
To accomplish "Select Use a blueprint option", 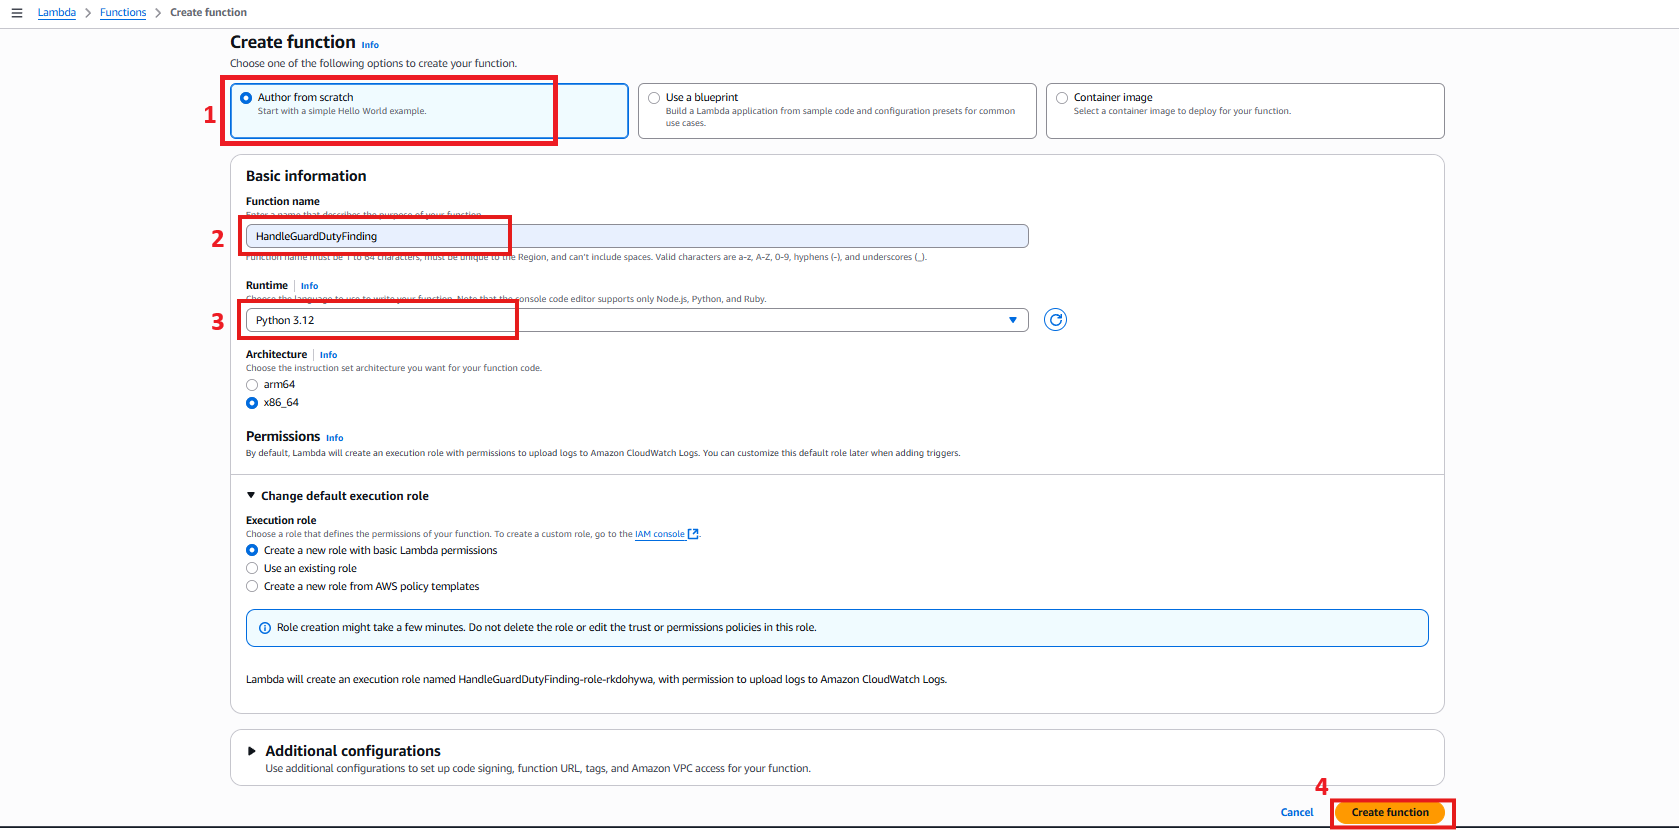I will (x=837, y=111).
